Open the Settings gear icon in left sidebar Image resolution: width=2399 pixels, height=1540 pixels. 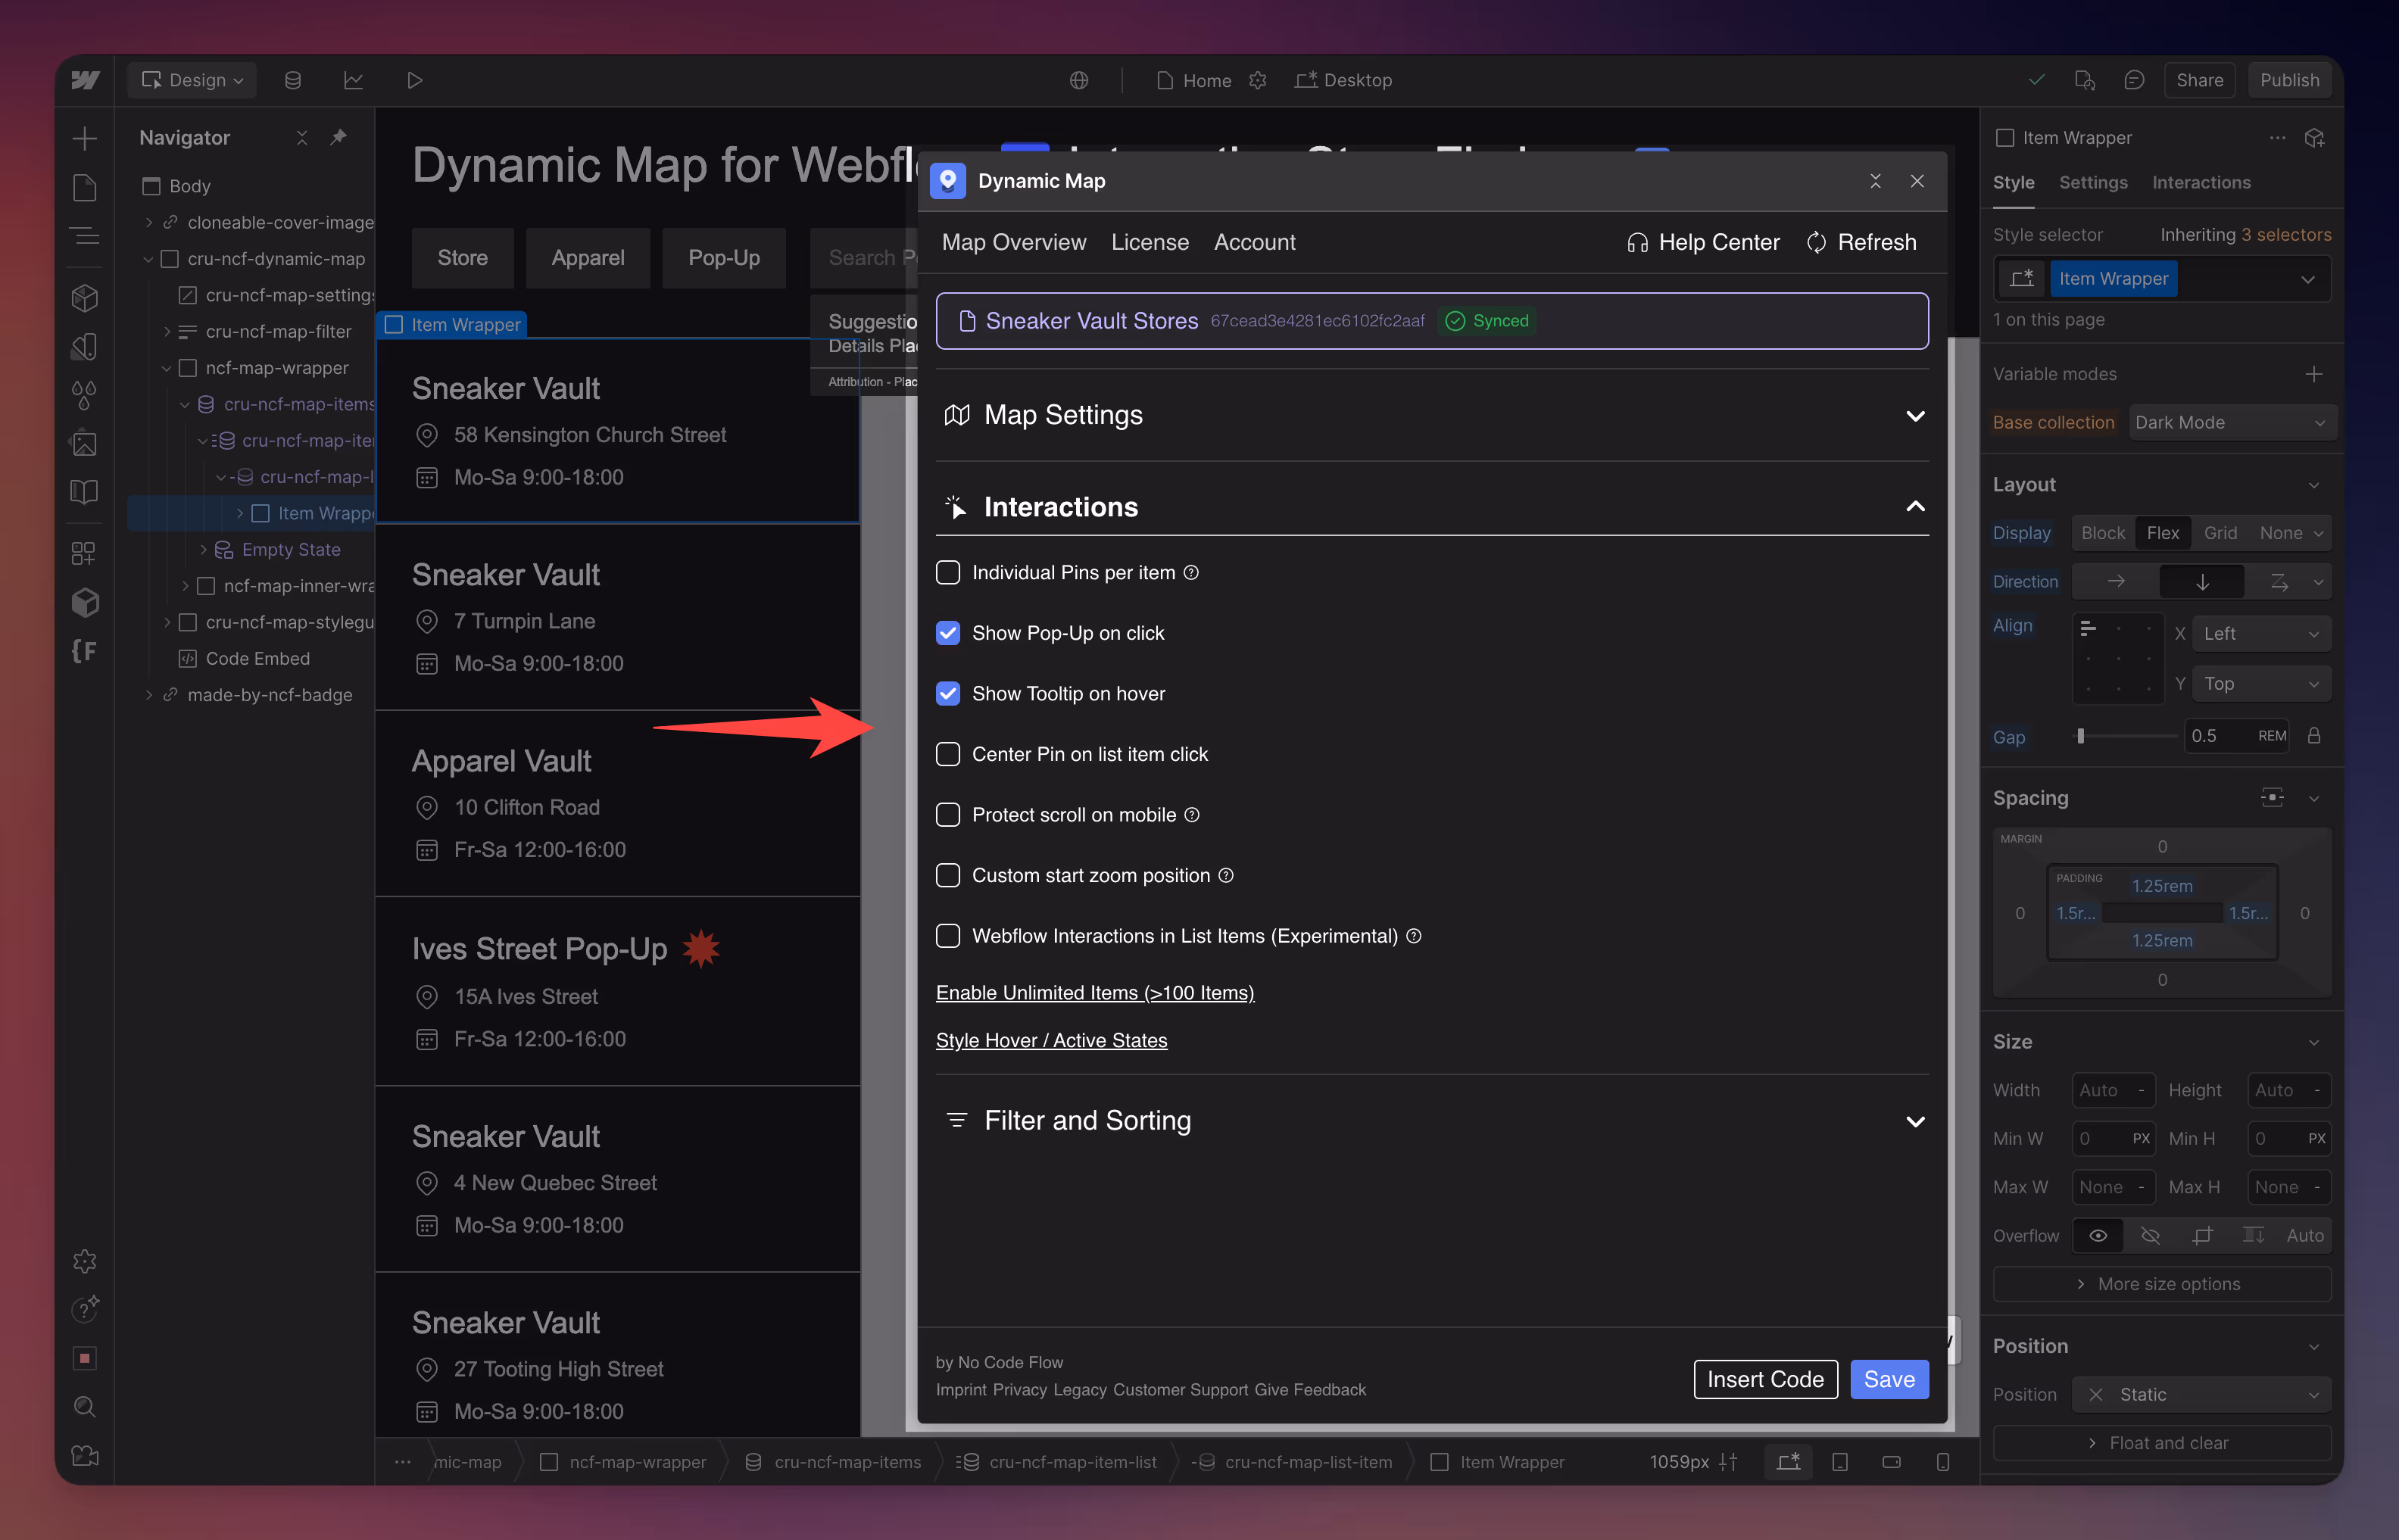coord(85,1261)
